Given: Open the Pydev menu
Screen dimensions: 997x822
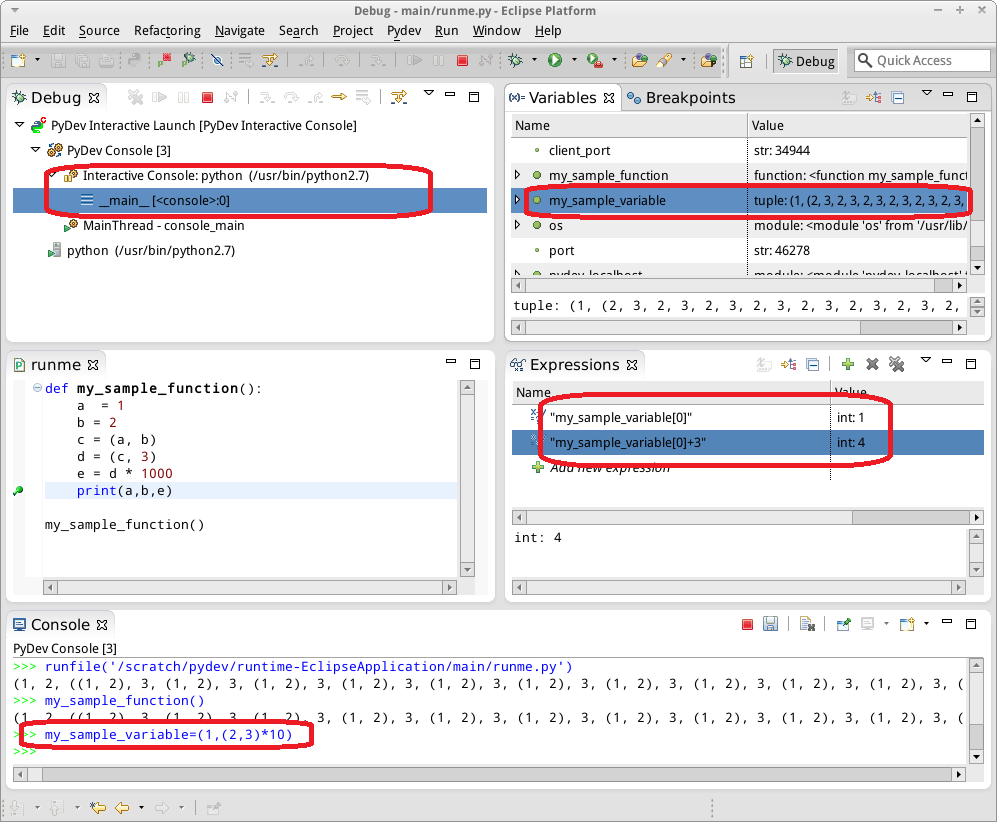Looking at the screenshot, I should click(404, 31).
